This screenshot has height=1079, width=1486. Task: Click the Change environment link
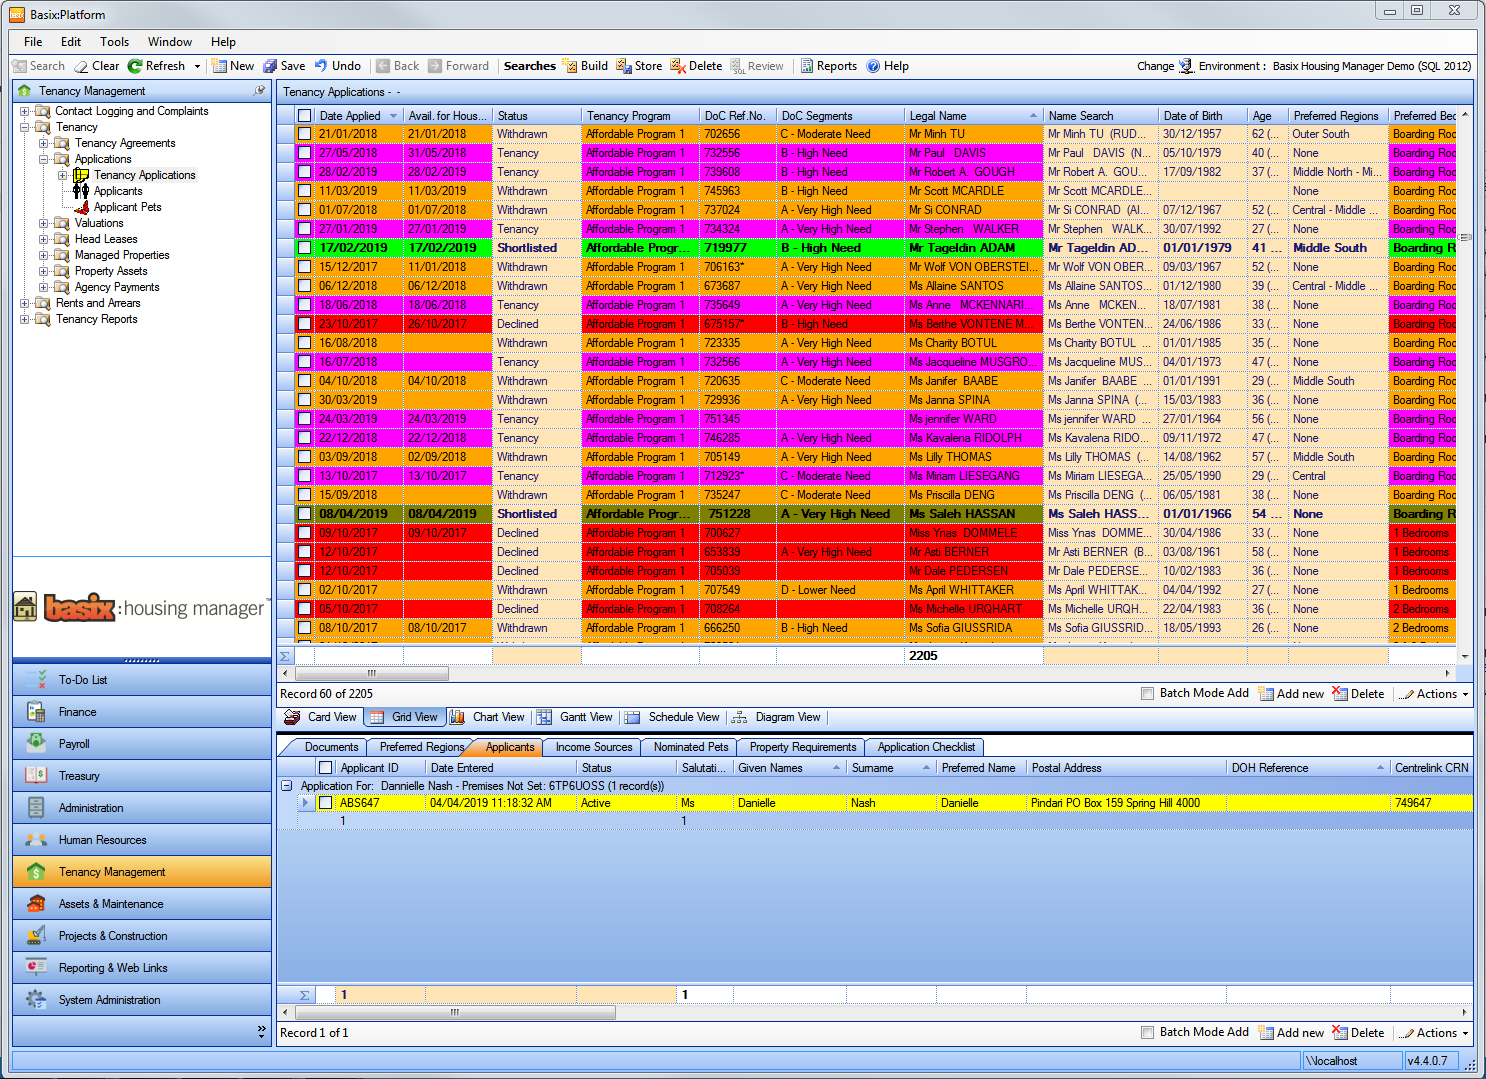pos(1157,66)
